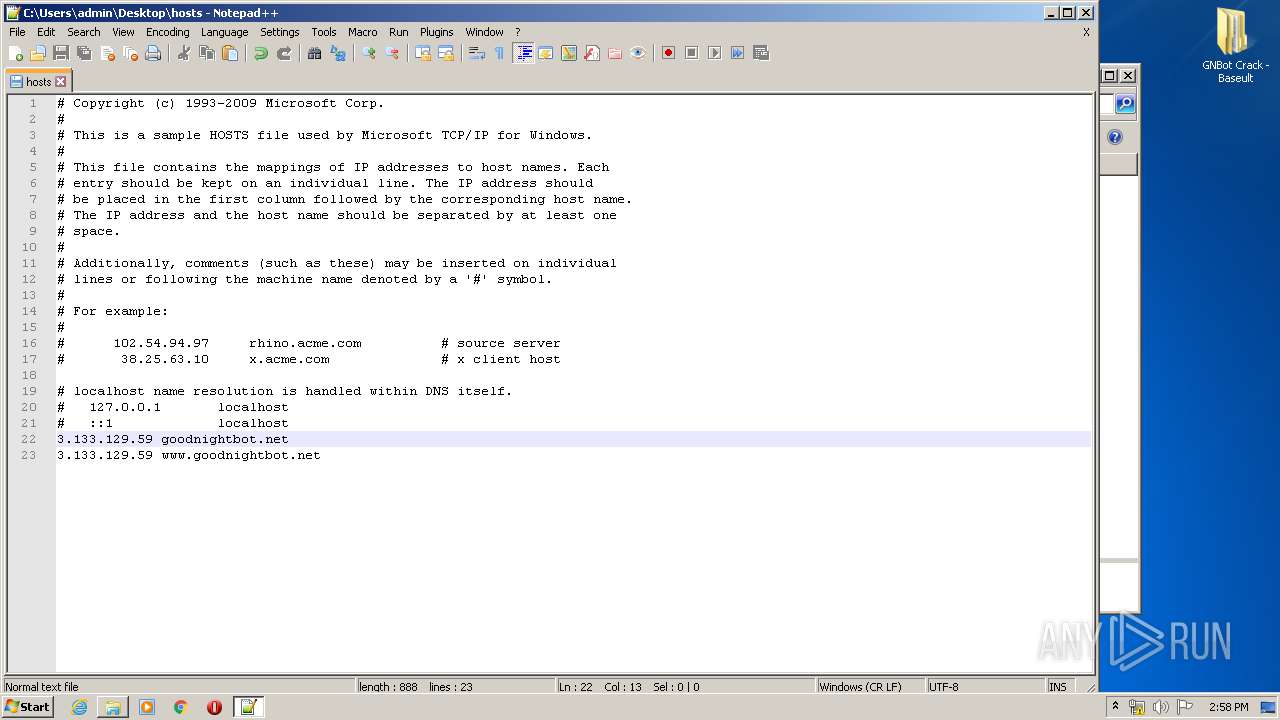
Task: Open the View menu
Action: pos(123,32)
